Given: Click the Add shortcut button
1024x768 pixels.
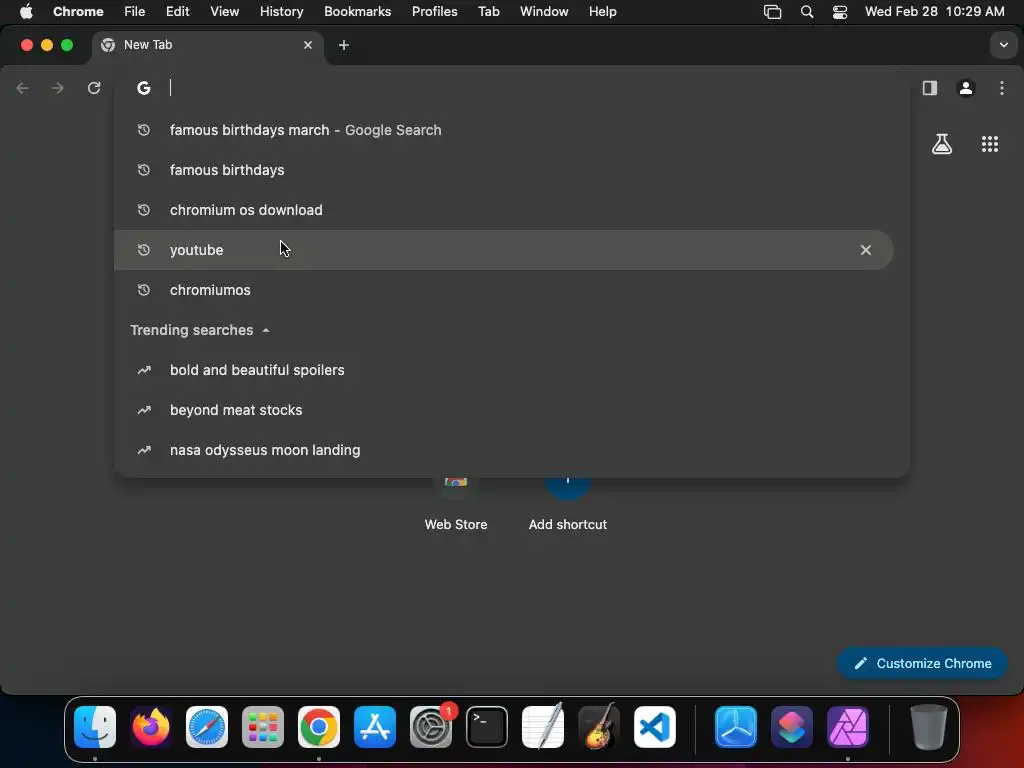Looking at the screenshot, I should (568, 503).
